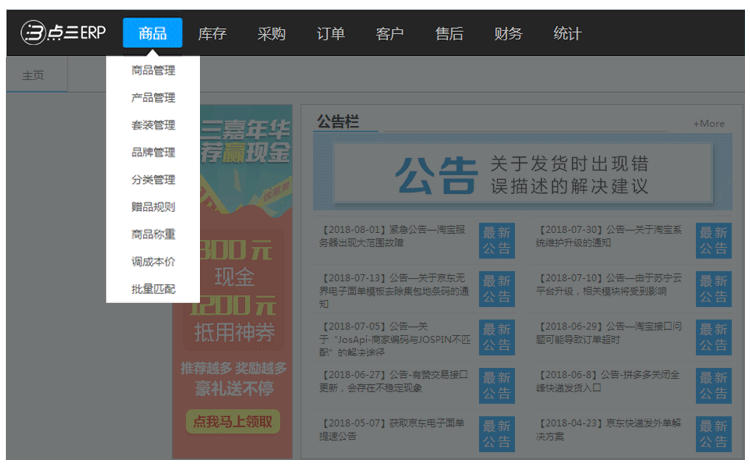The image size is (750, 465).
Task: Open 赠品规则 from the 商品 menu
Action: click(153, 207)
